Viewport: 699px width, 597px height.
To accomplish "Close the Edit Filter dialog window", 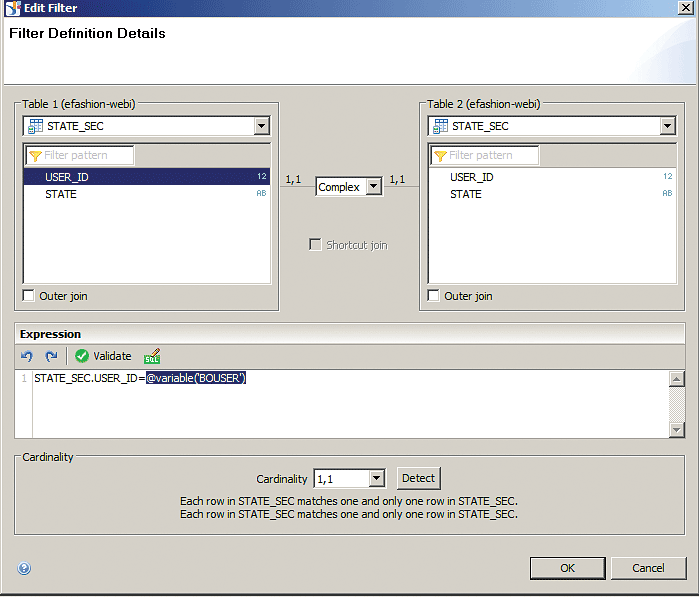I will tap(685, 8).
